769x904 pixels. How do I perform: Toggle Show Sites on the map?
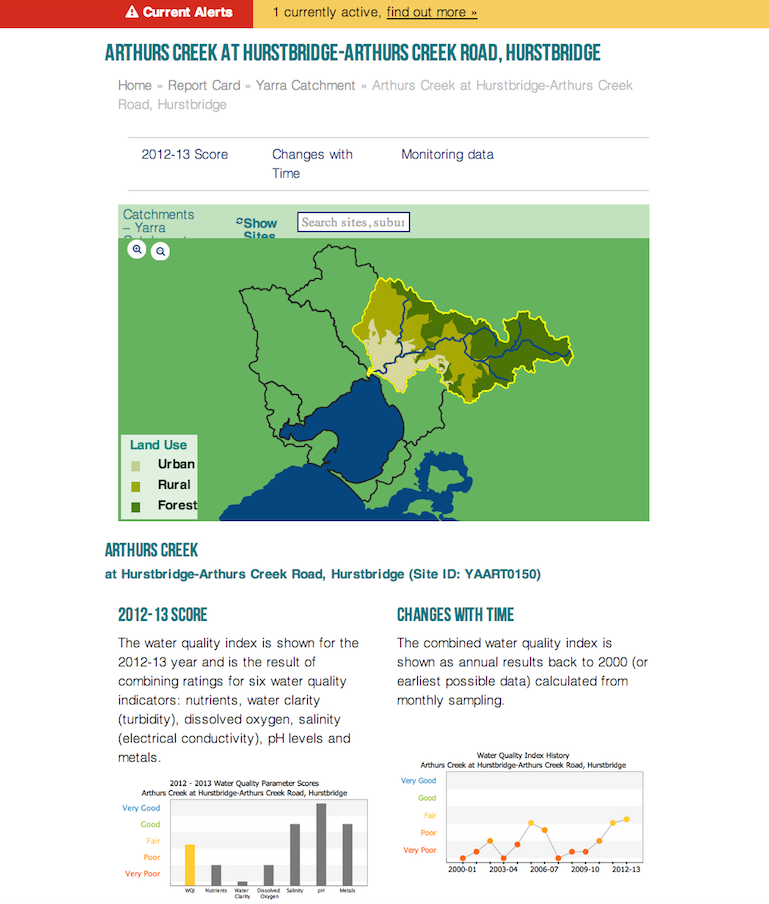pyautogui.click(x=260, y=228)
